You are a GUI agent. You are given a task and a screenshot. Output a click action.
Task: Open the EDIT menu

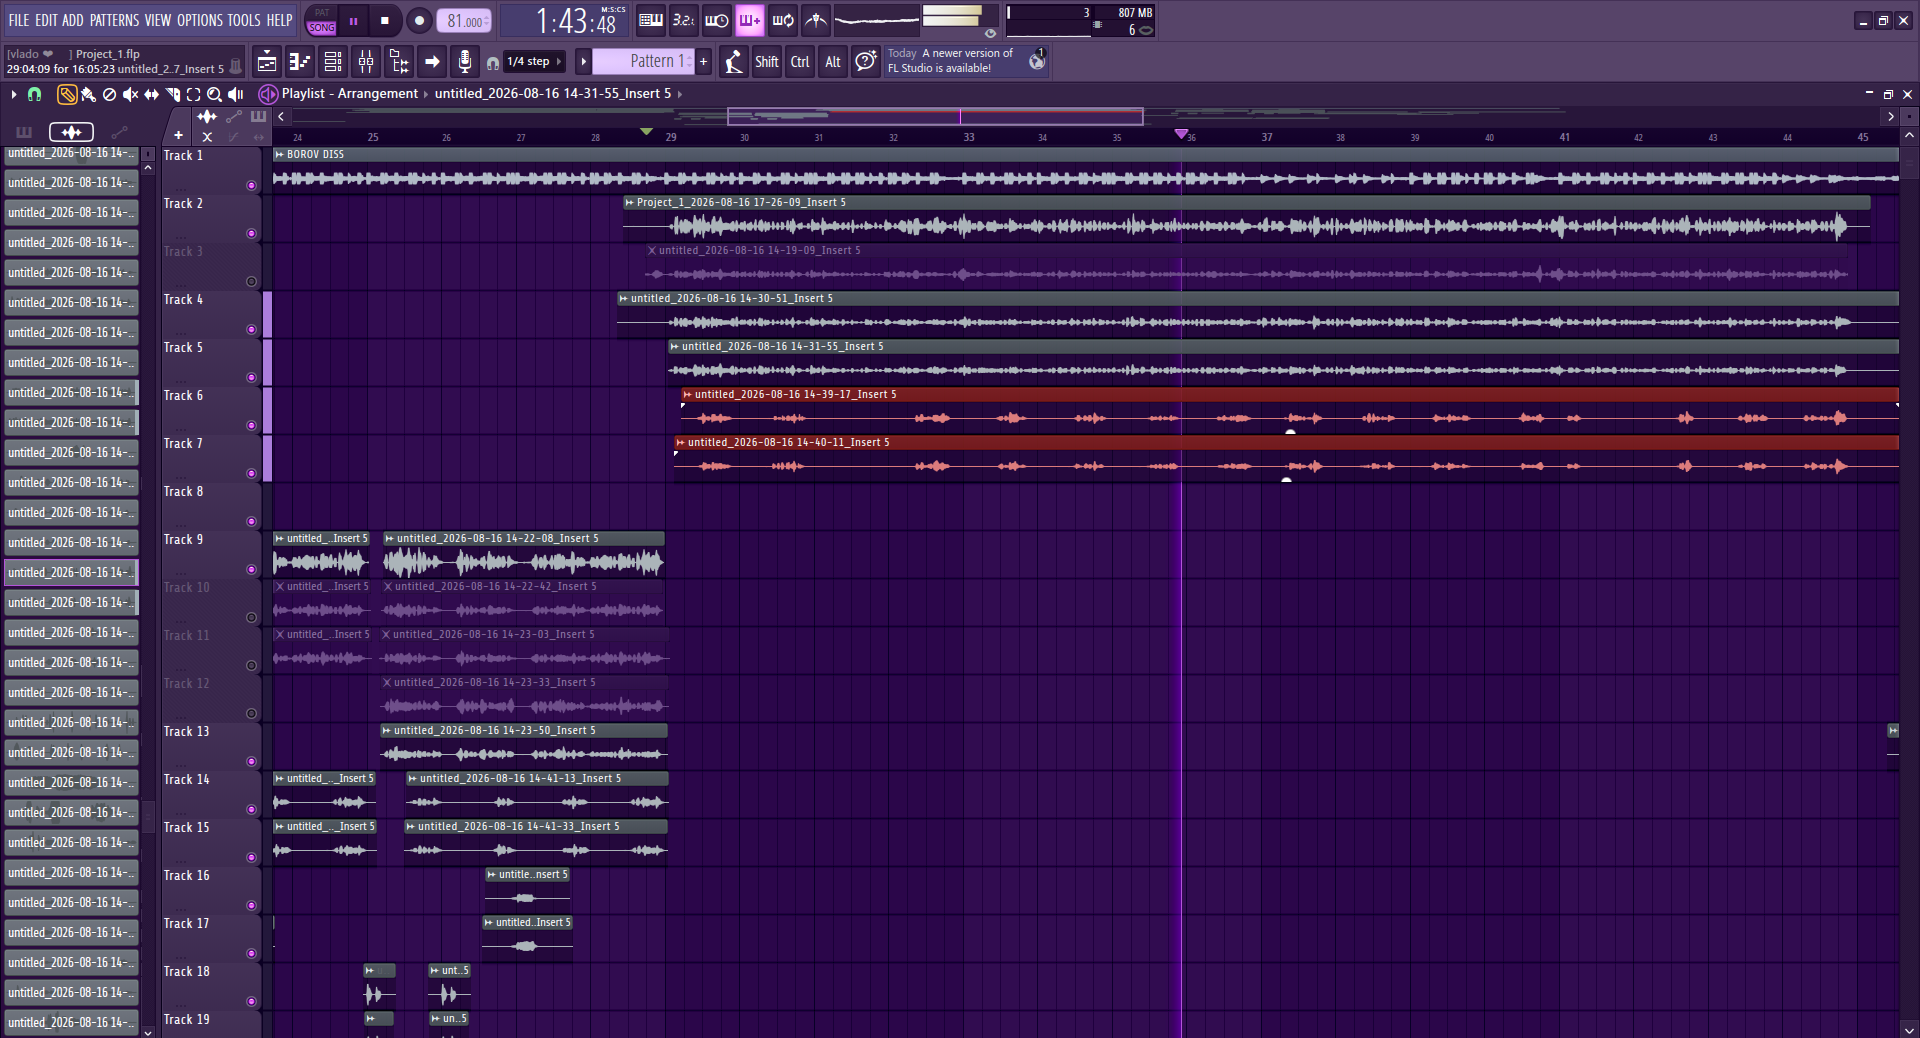pyautogui.click(x=46, y=20)
